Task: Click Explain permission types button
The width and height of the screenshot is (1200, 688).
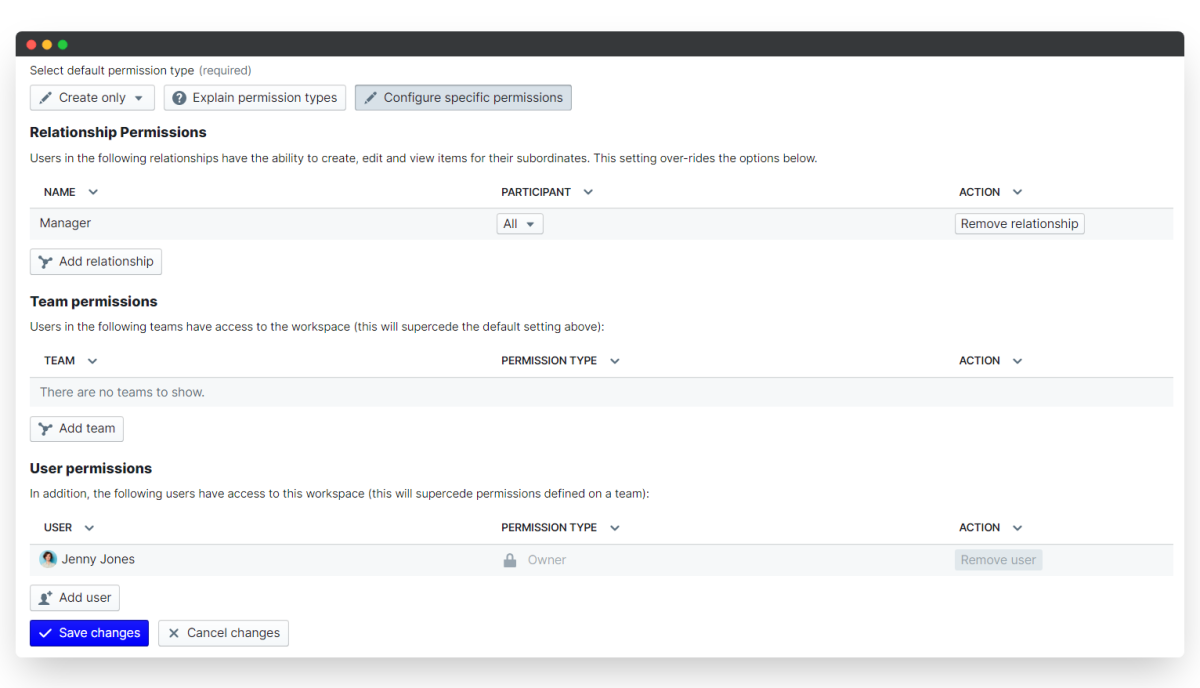Action: click(x=255, y=98)
